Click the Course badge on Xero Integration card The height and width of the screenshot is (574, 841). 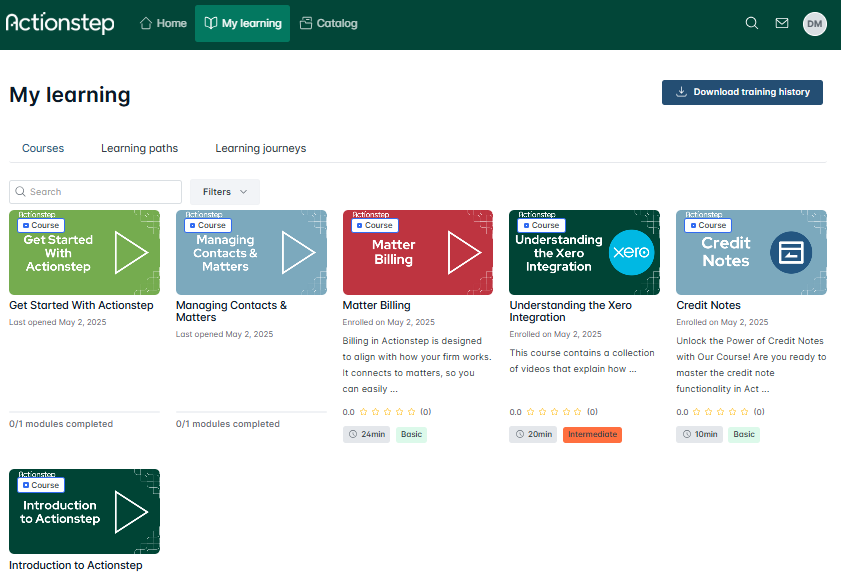tap(541, 225)
